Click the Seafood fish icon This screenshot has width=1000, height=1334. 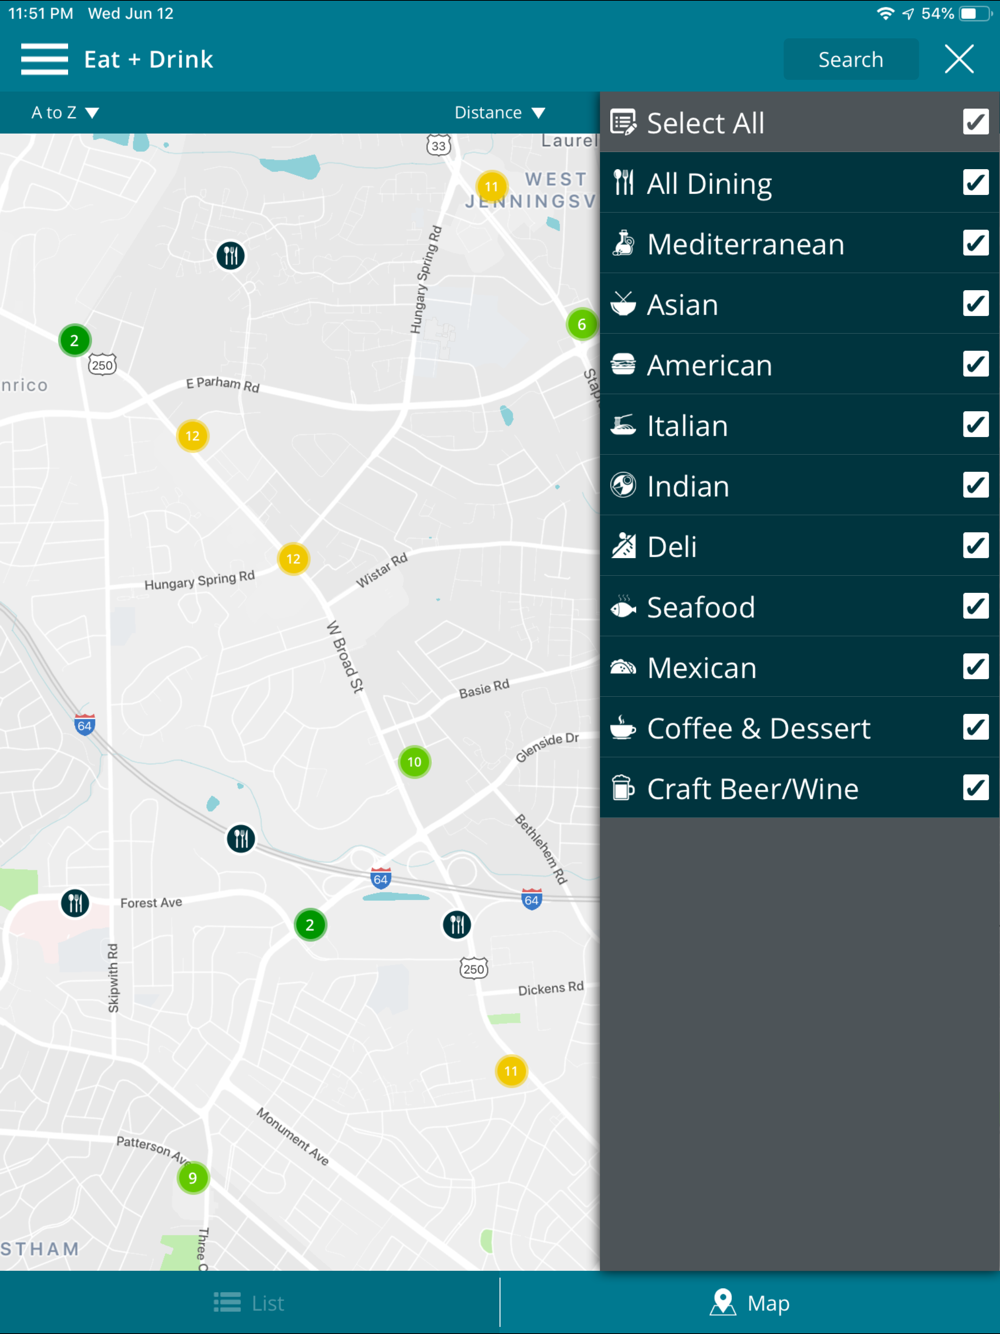[623, 606]
